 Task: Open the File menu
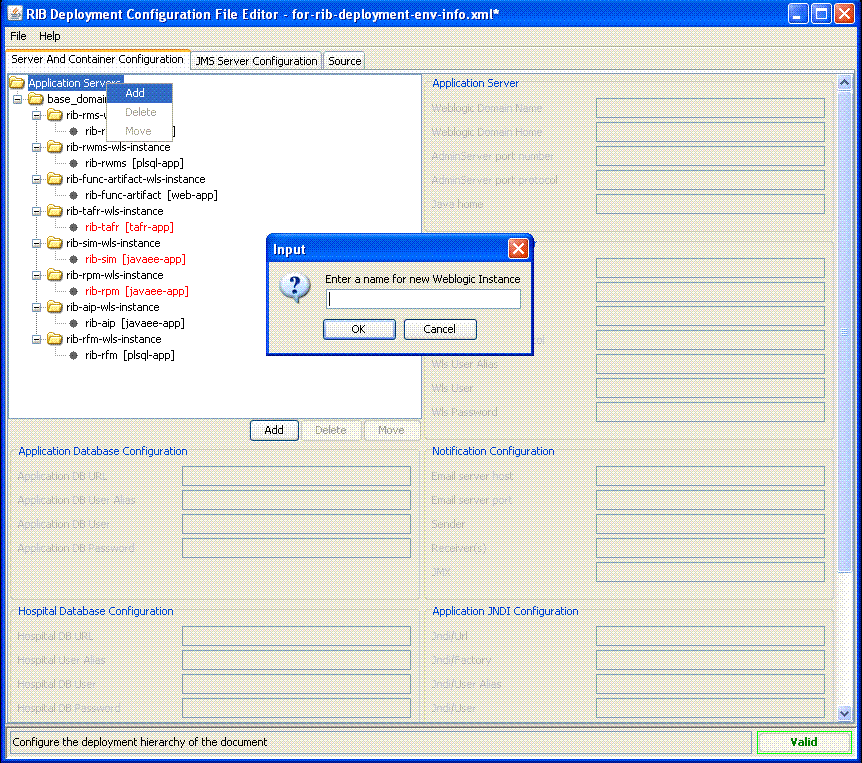[x=18, y=36]
